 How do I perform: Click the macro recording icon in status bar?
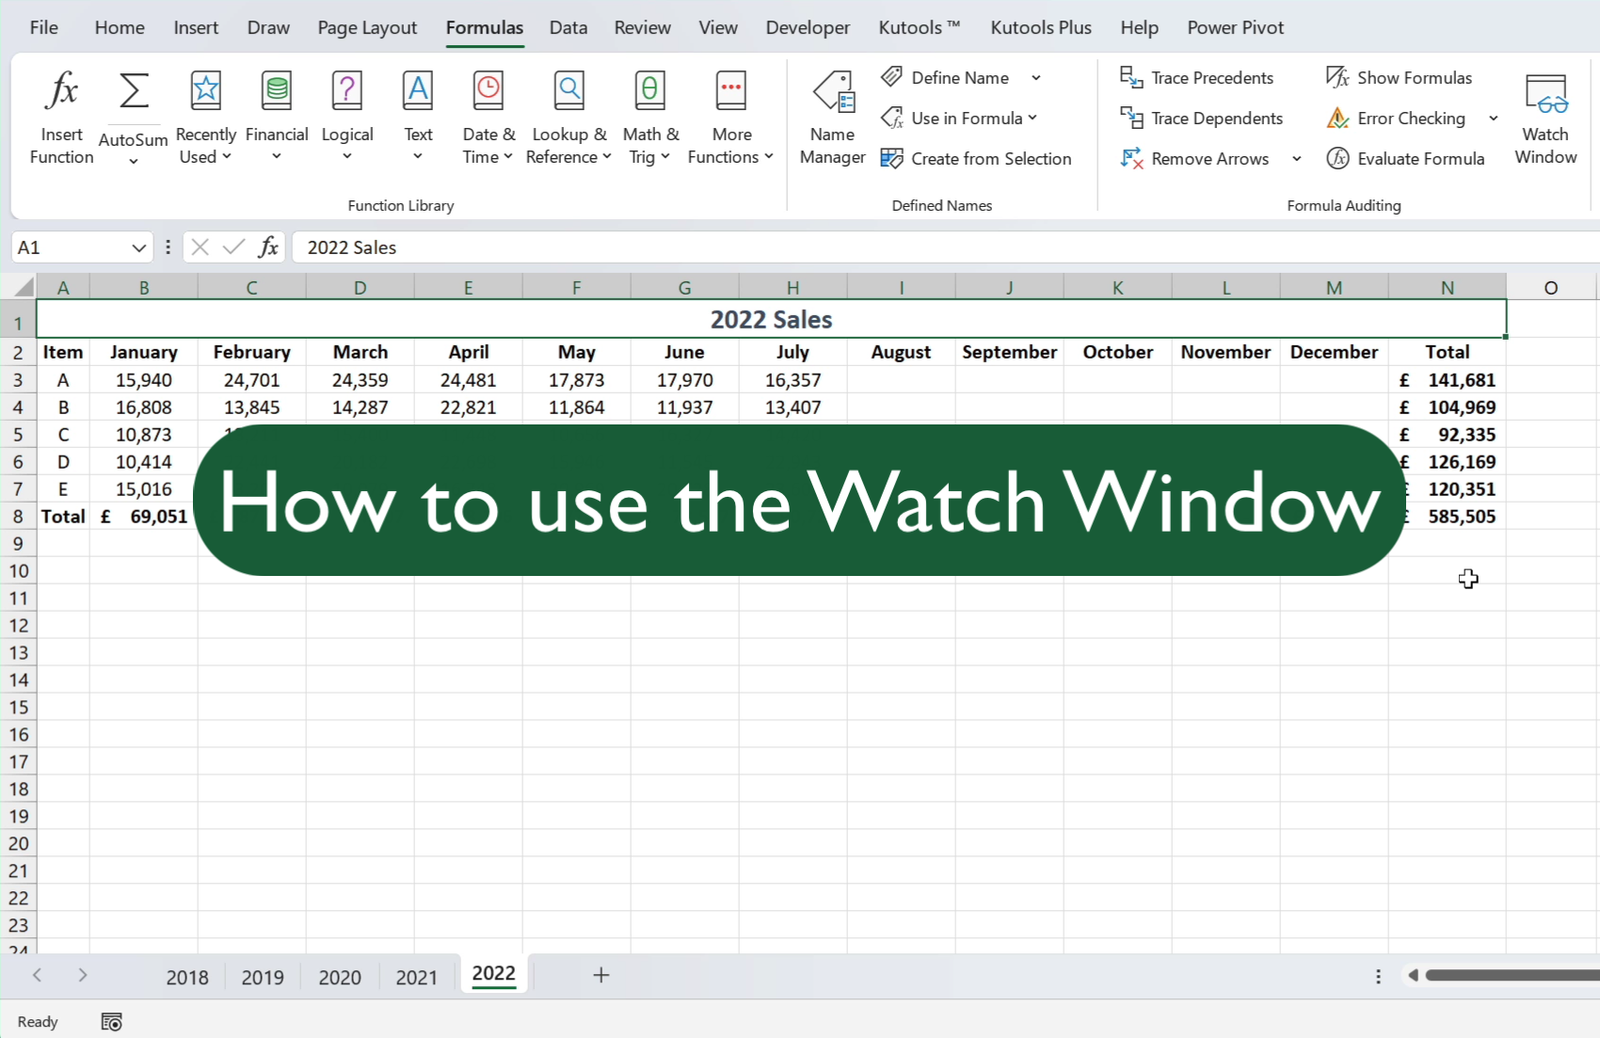[112, 1022]
